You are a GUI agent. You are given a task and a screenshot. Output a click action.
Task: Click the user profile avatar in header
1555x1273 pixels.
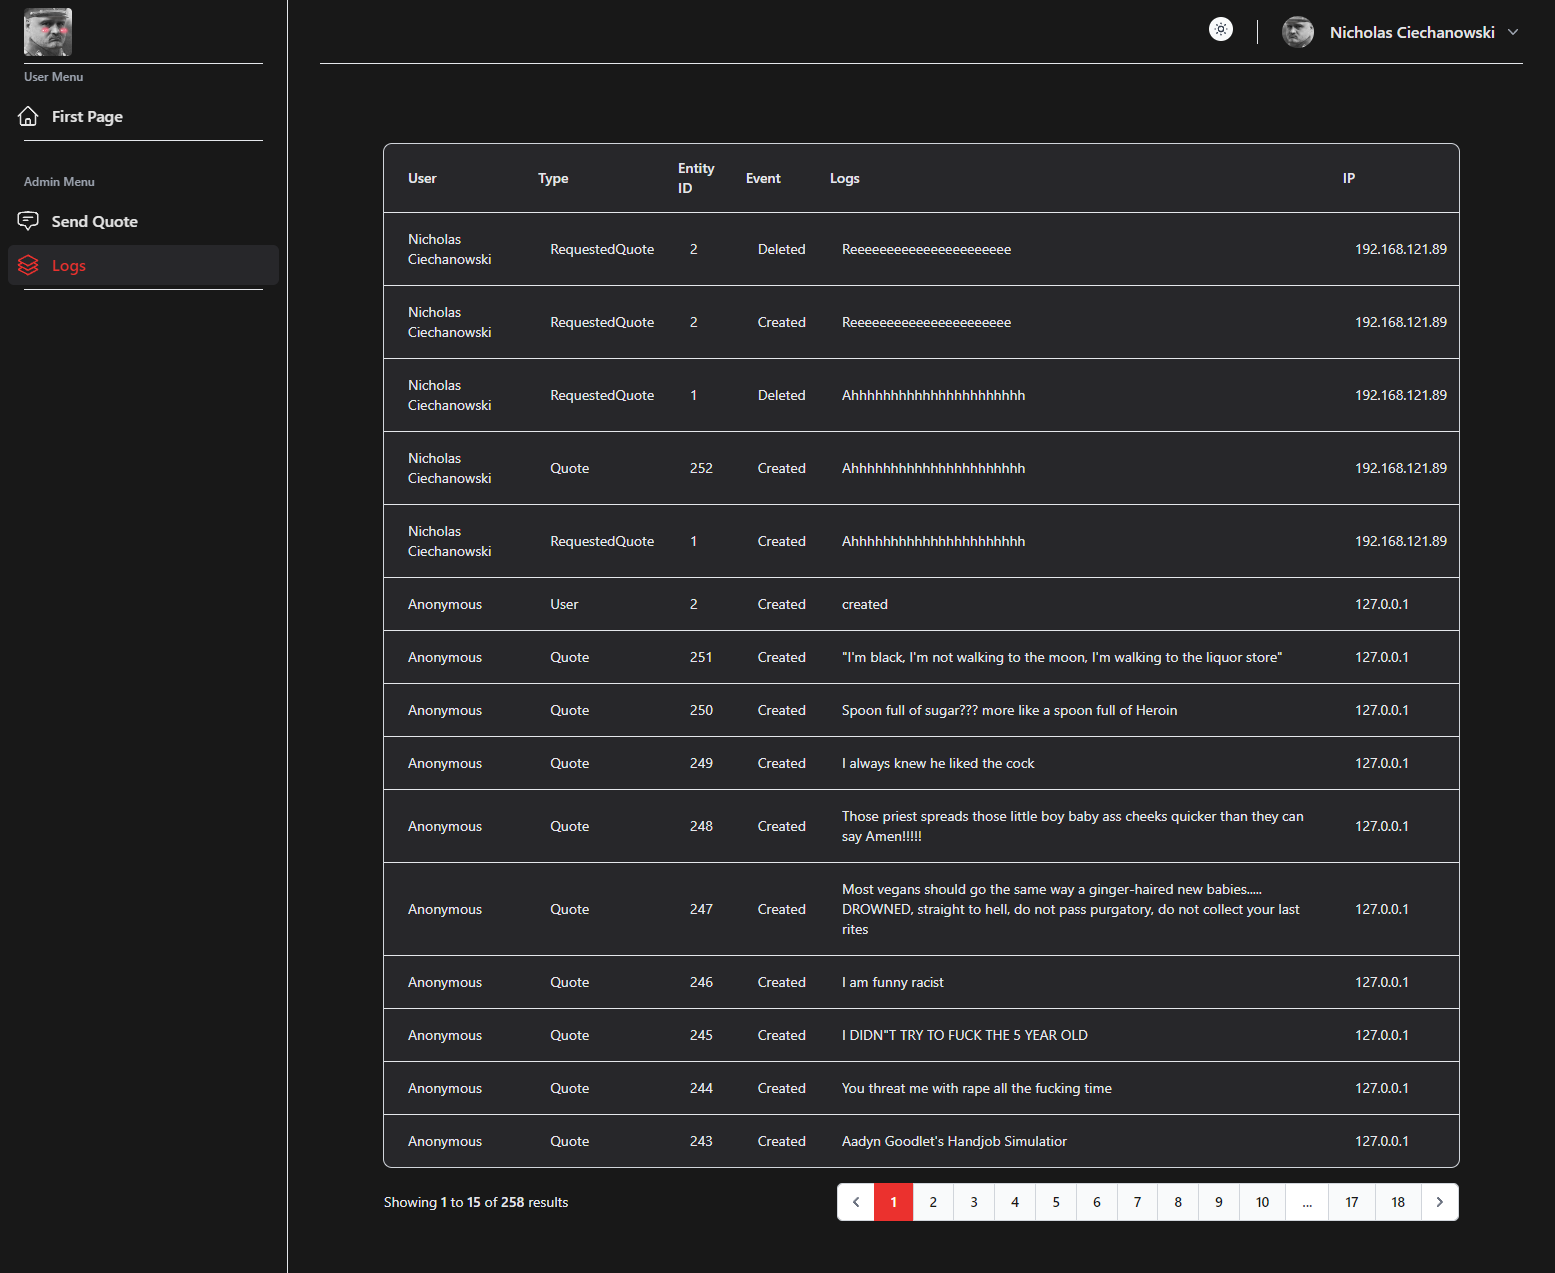pos(1297,32)
